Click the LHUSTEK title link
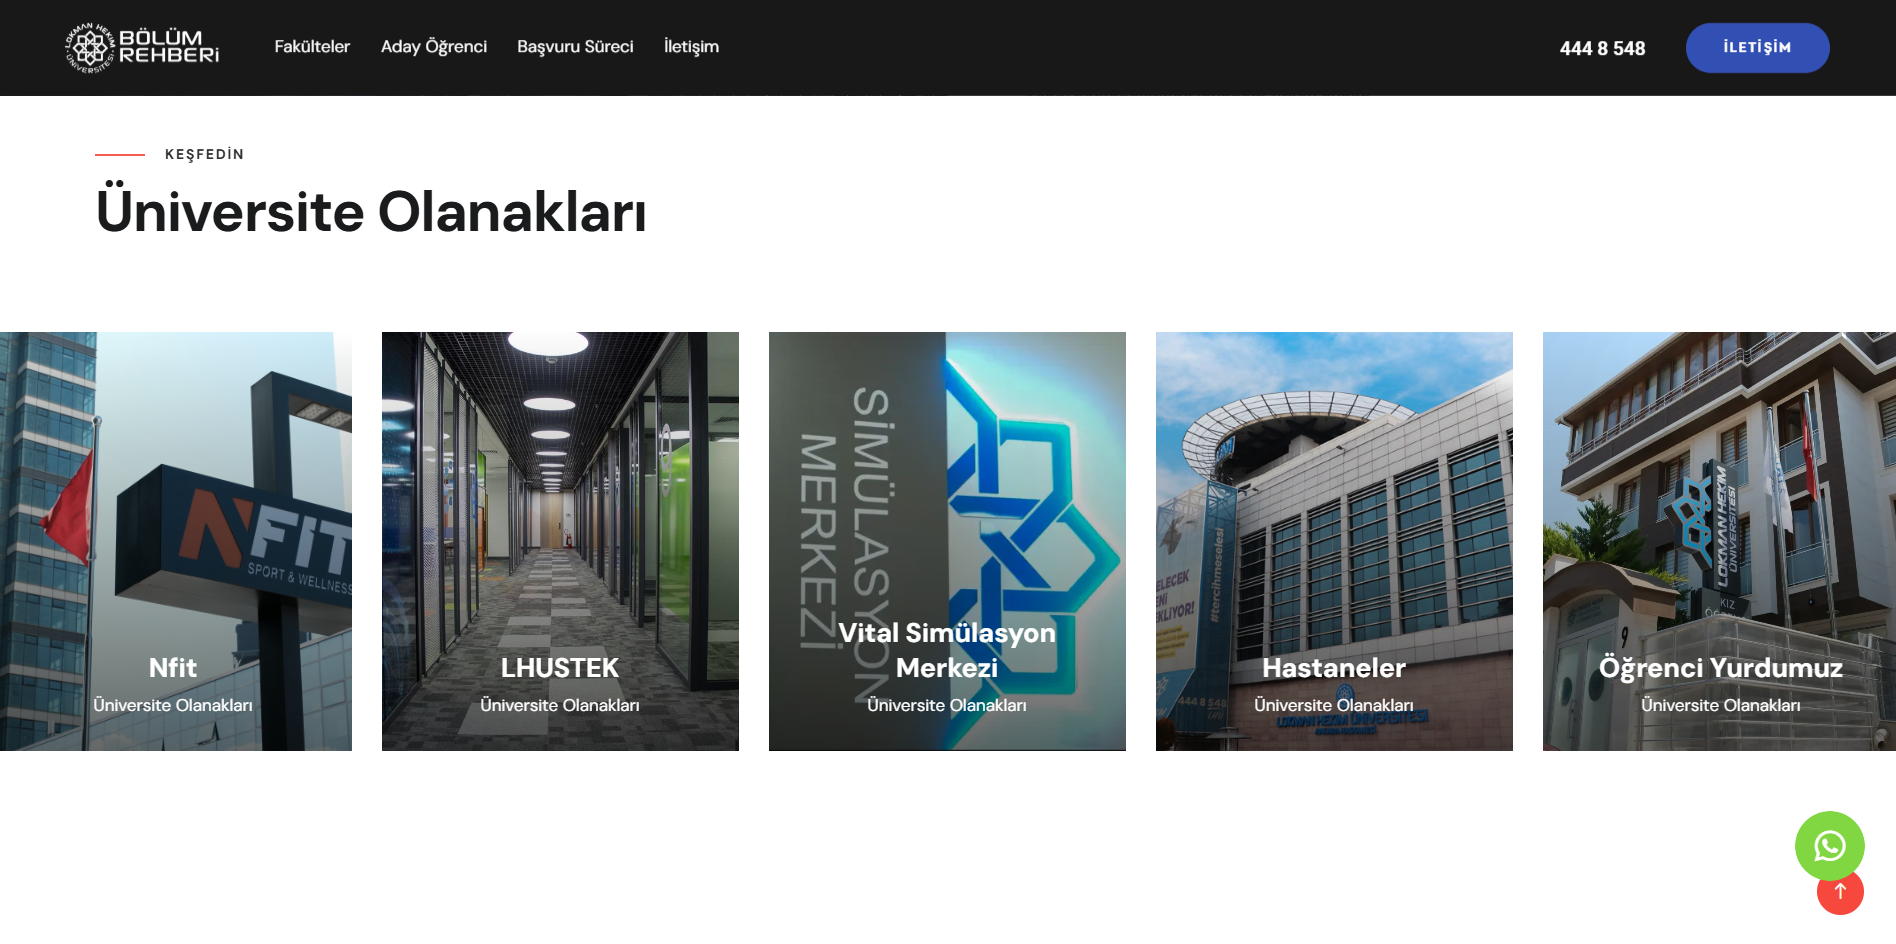The image size is (1896, 944). [x=560, y=668]
